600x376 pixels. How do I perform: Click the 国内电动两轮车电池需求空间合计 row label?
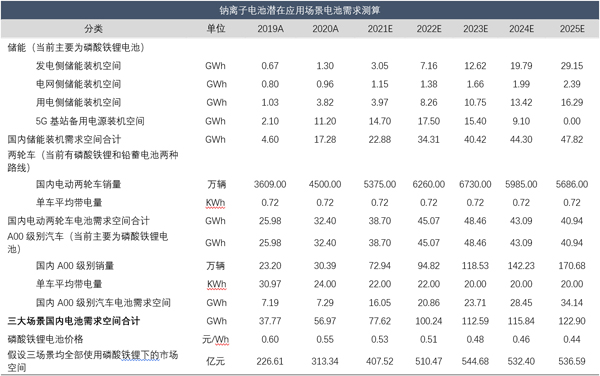(78, 221)
